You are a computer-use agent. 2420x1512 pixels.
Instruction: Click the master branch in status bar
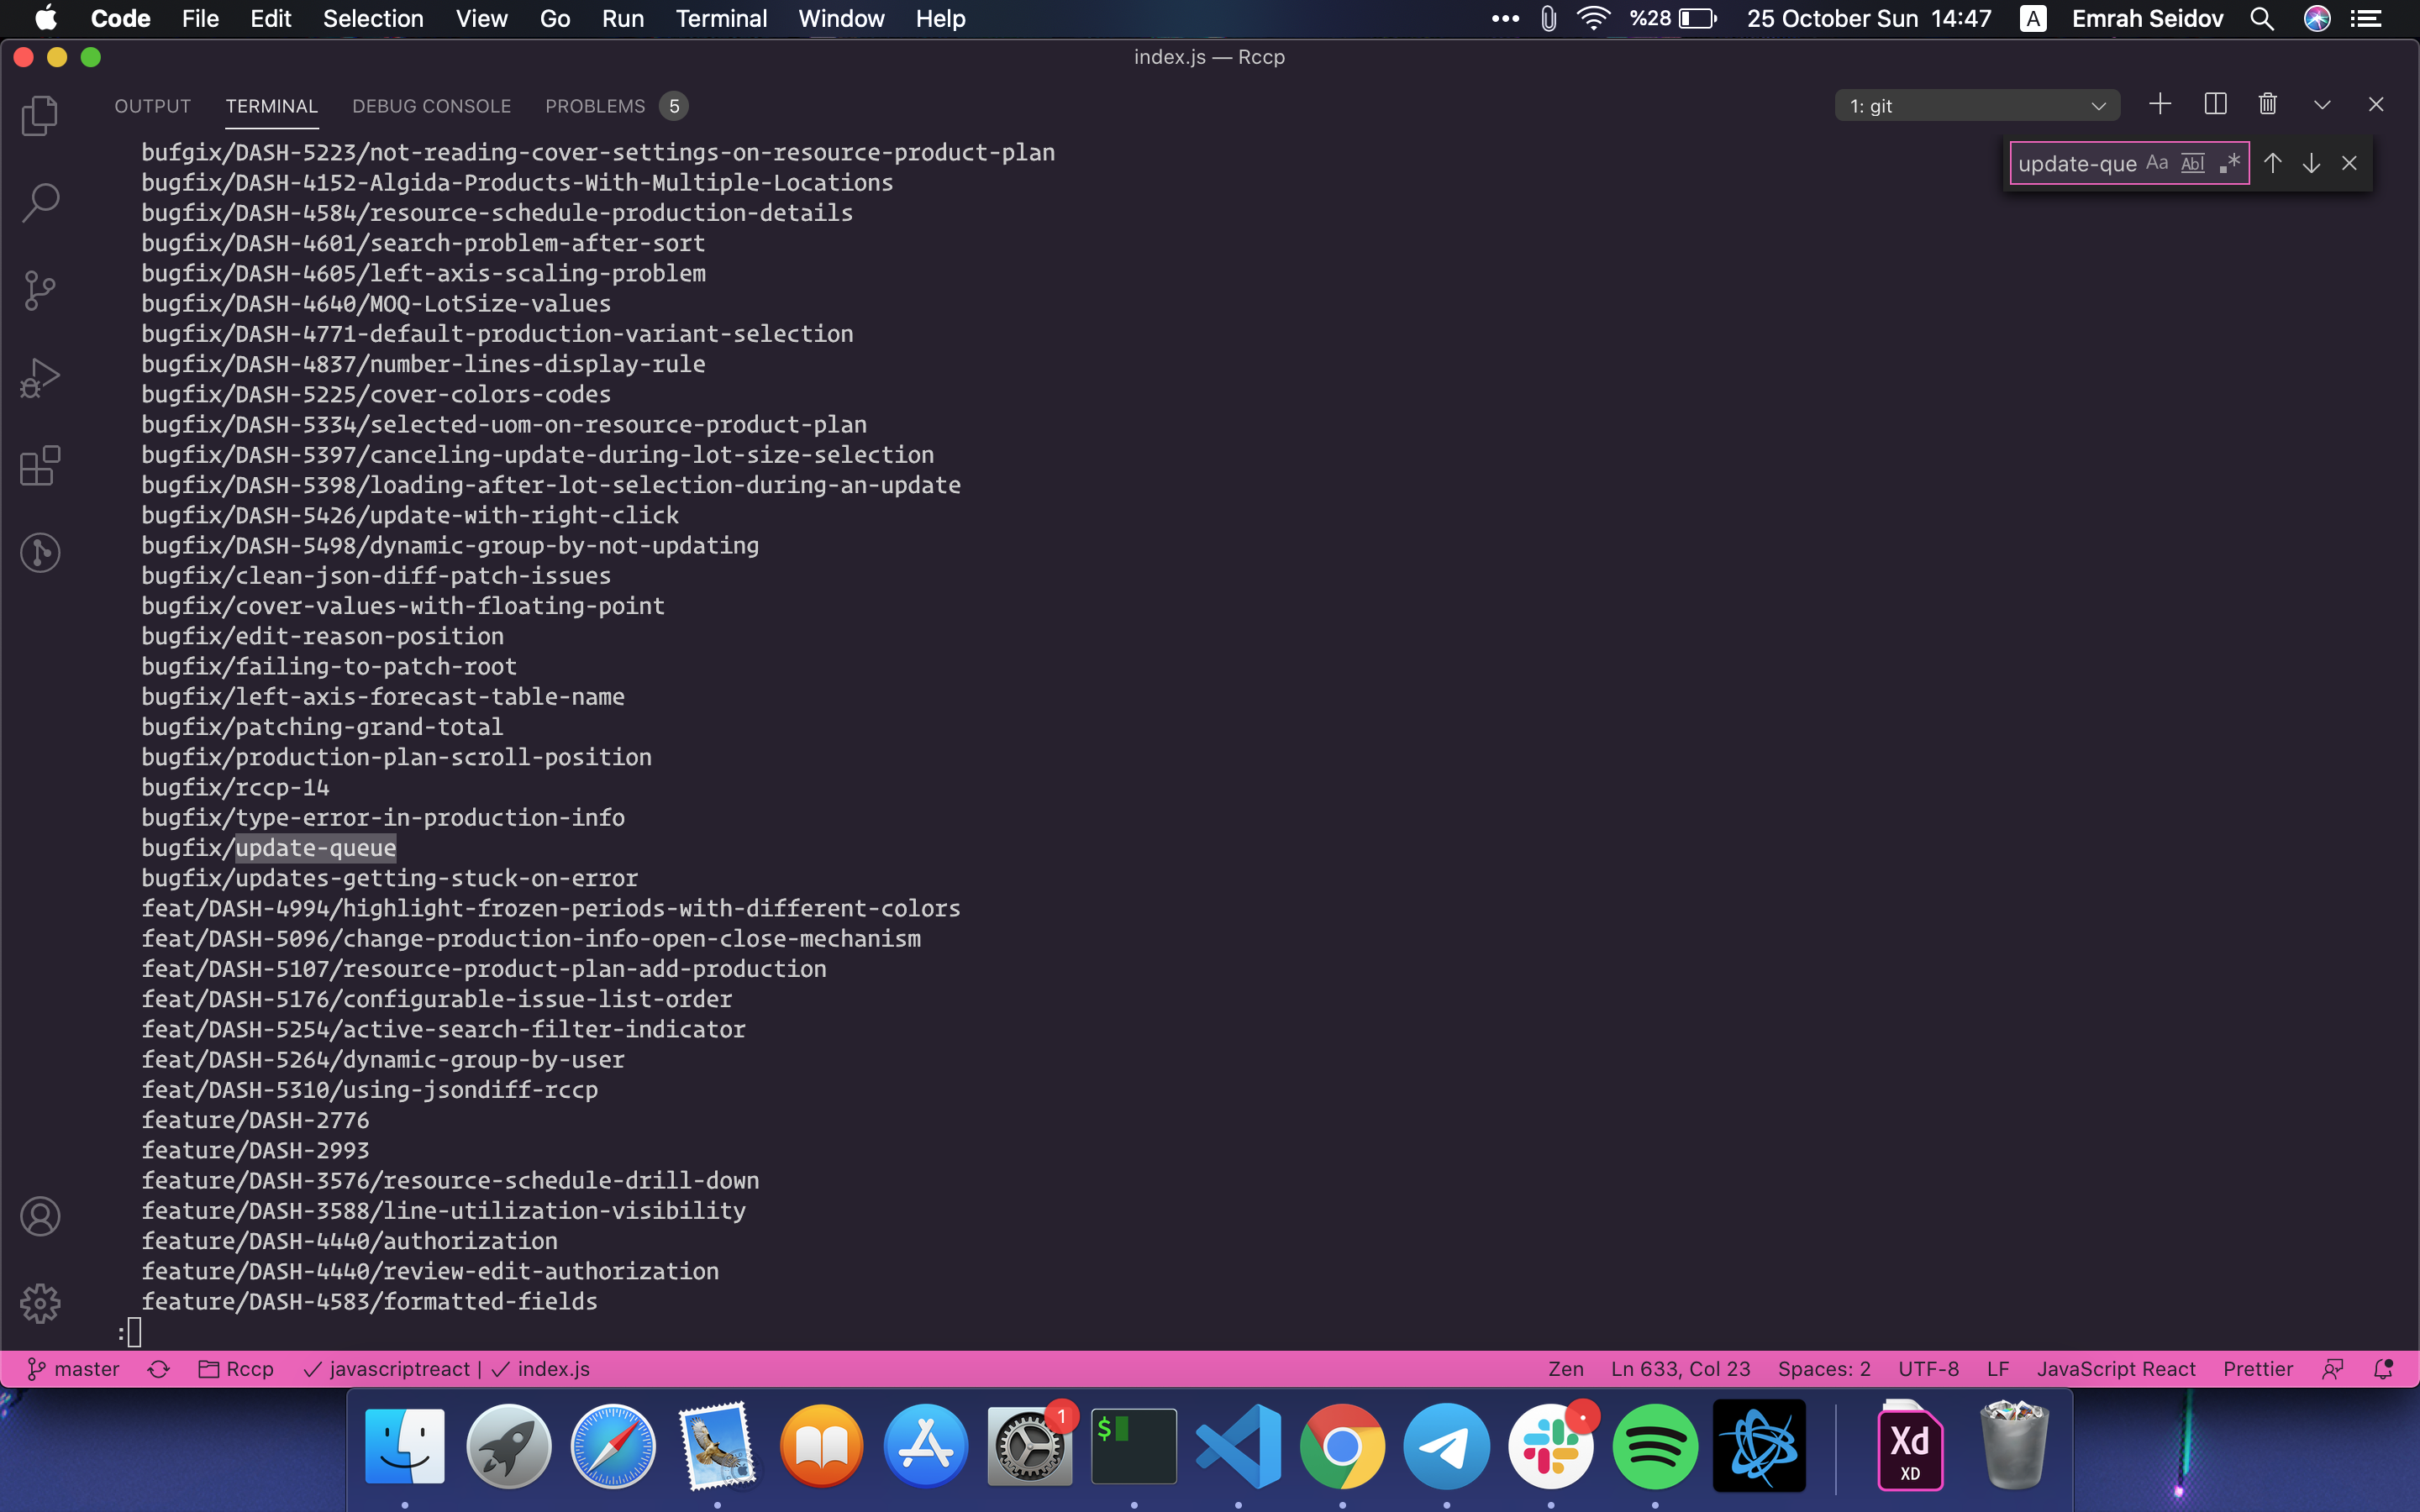(73, 1369)
